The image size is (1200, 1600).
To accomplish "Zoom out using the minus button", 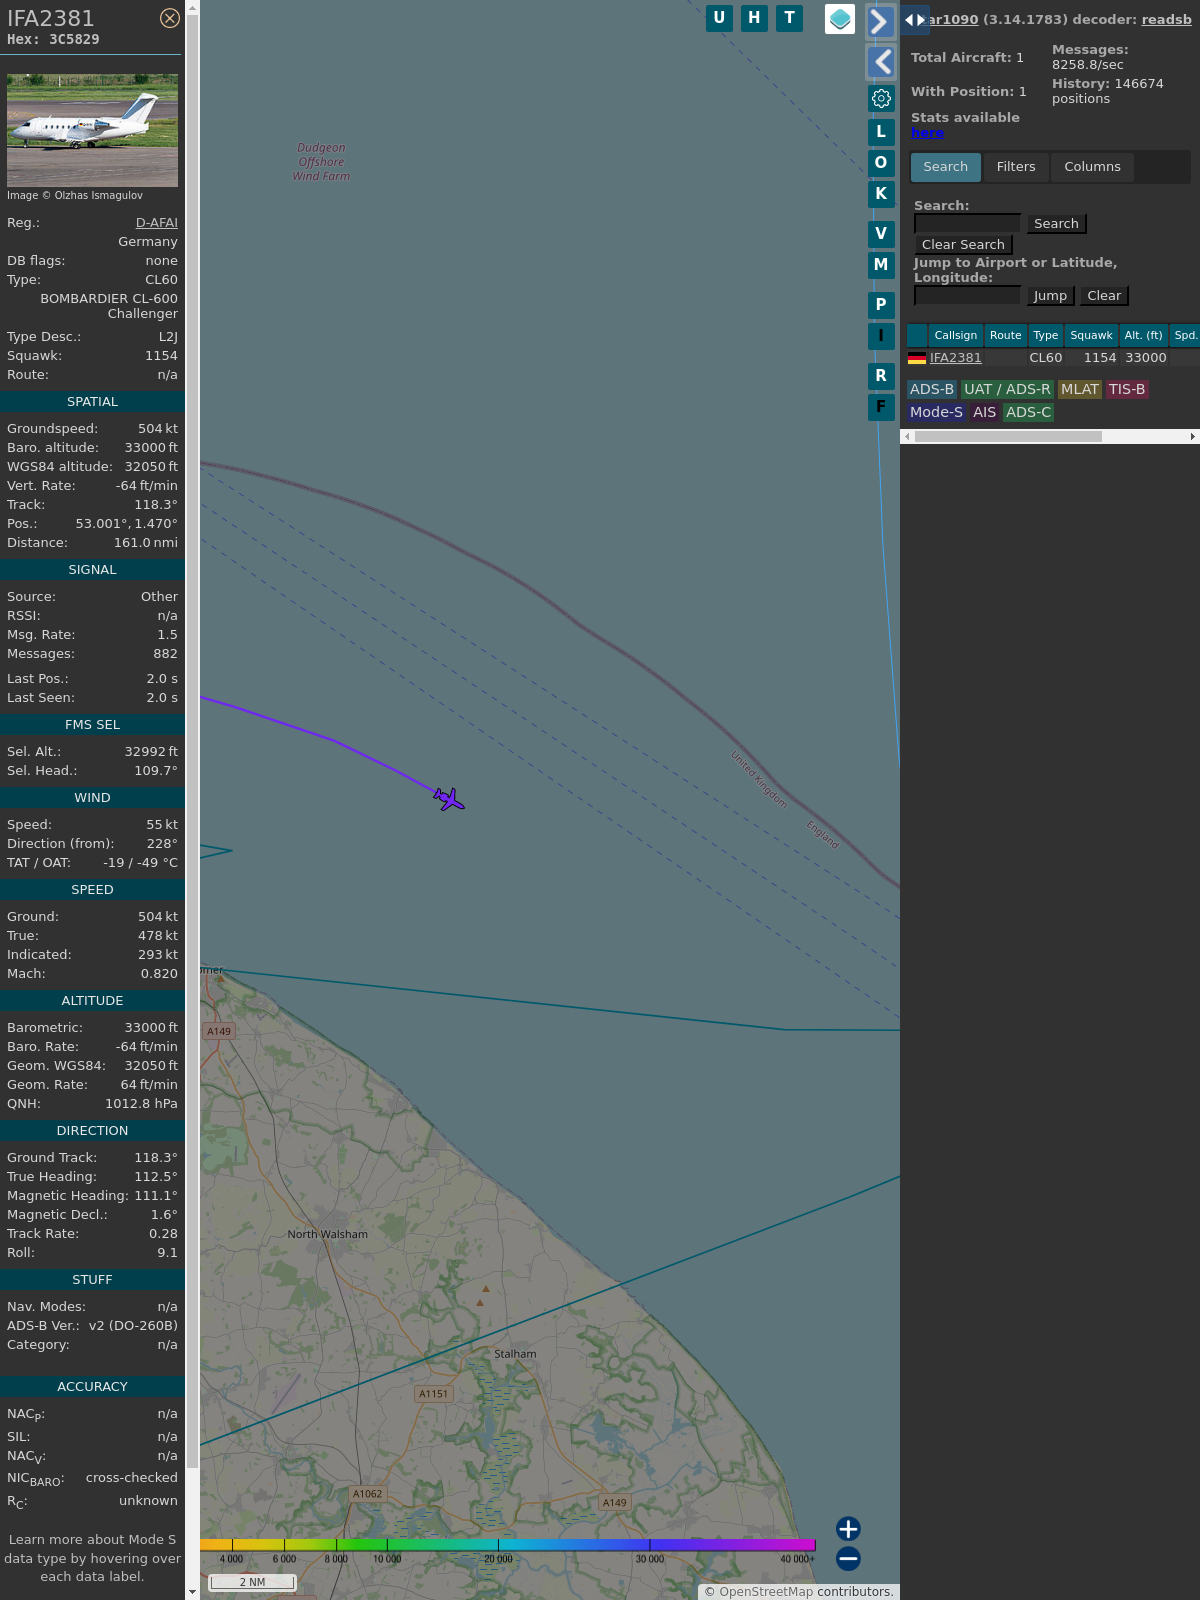I will [x=848, y=1558].
